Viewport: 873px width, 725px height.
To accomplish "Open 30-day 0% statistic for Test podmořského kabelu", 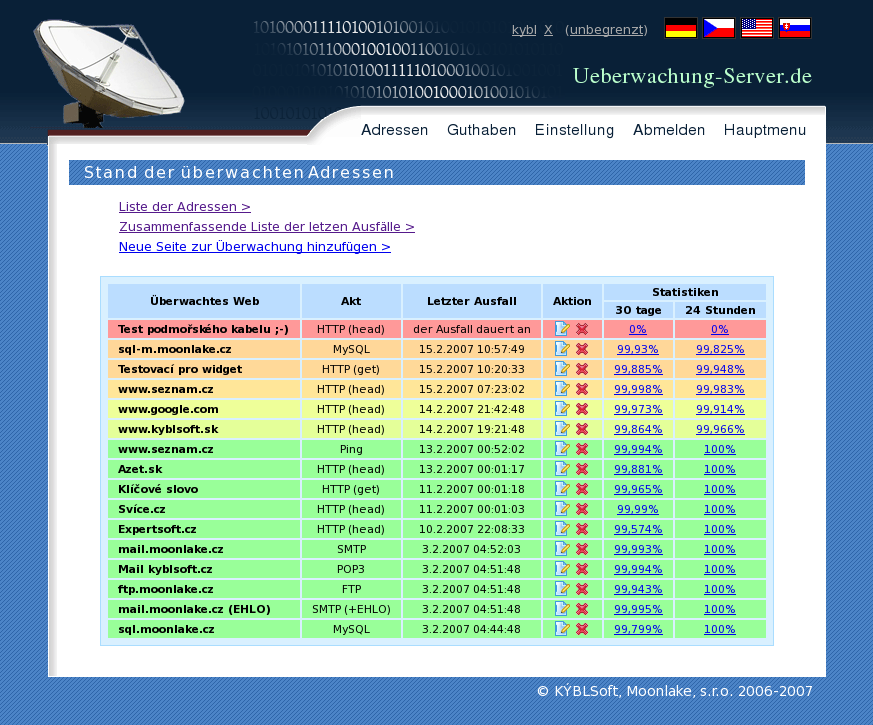I will coord(637,329).
